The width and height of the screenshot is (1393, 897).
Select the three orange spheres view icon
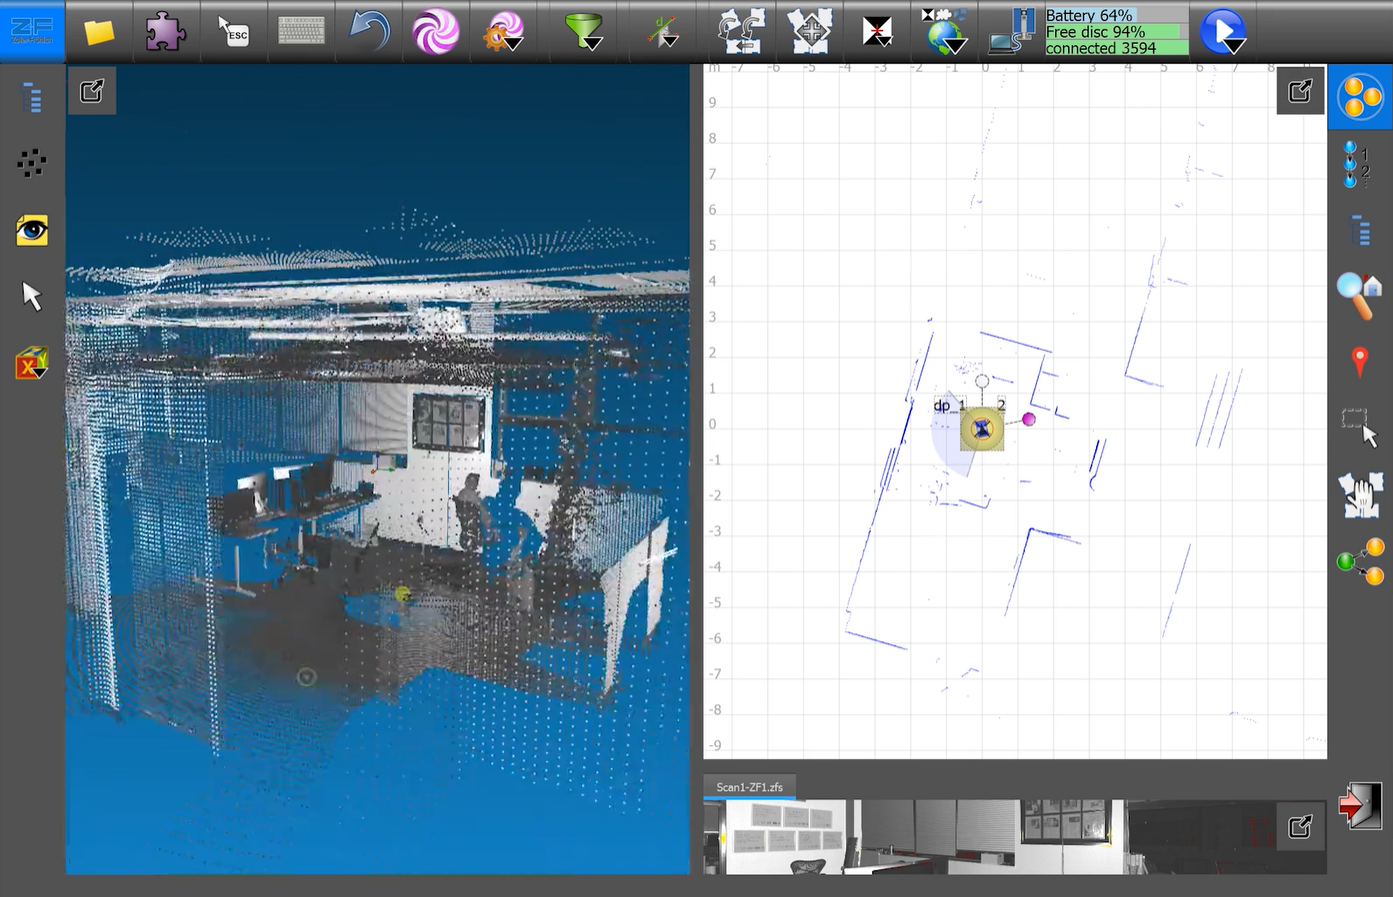pyautogui.click(x=1360, y=97)
